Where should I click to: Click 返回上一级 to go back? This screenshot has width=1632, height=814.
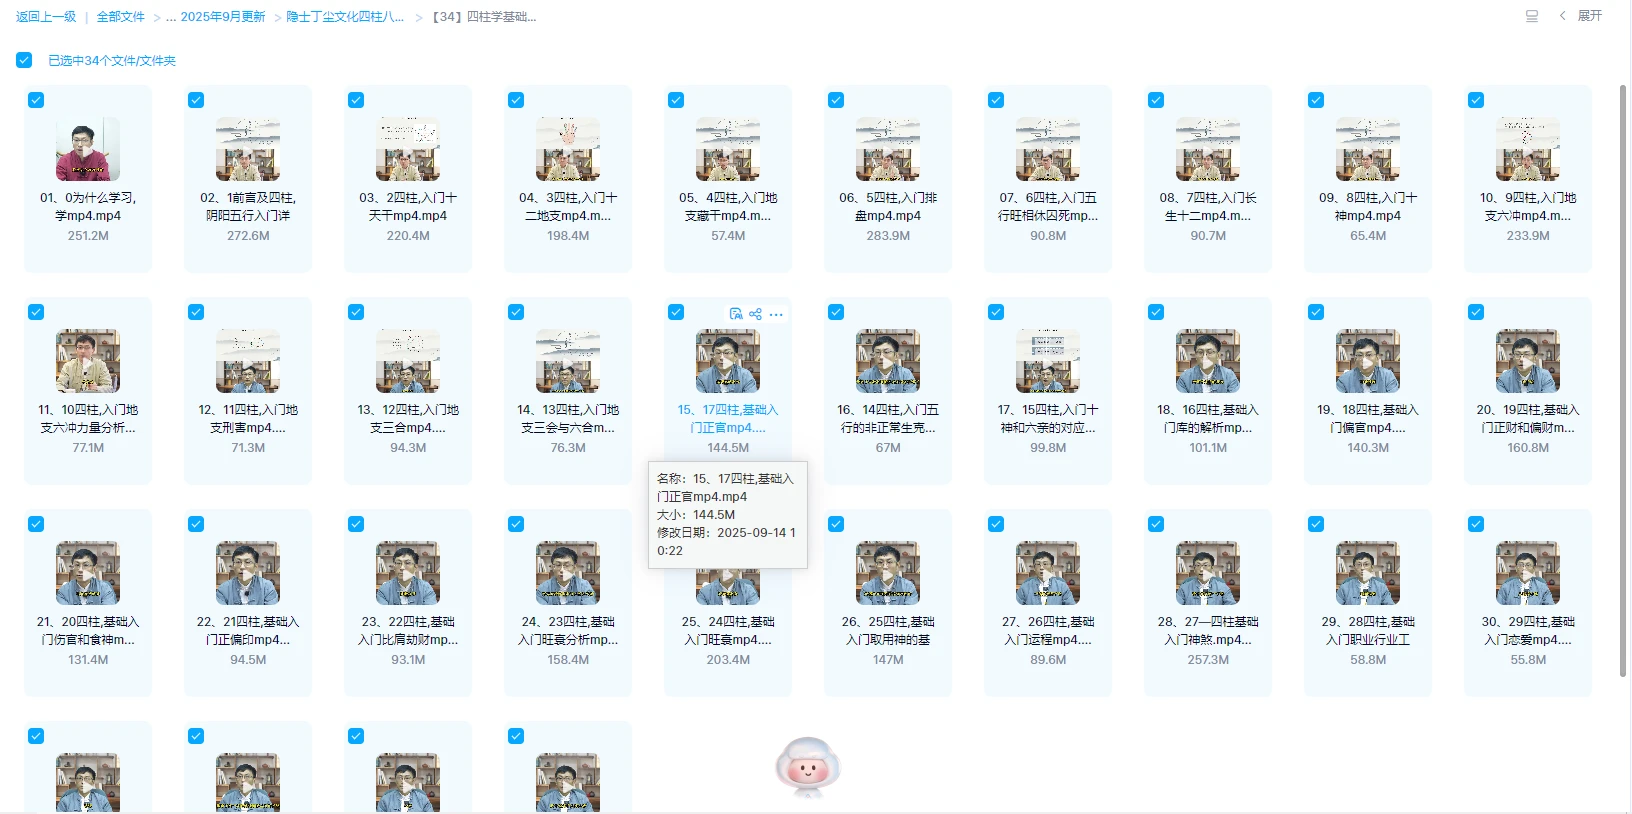[46, 17]
